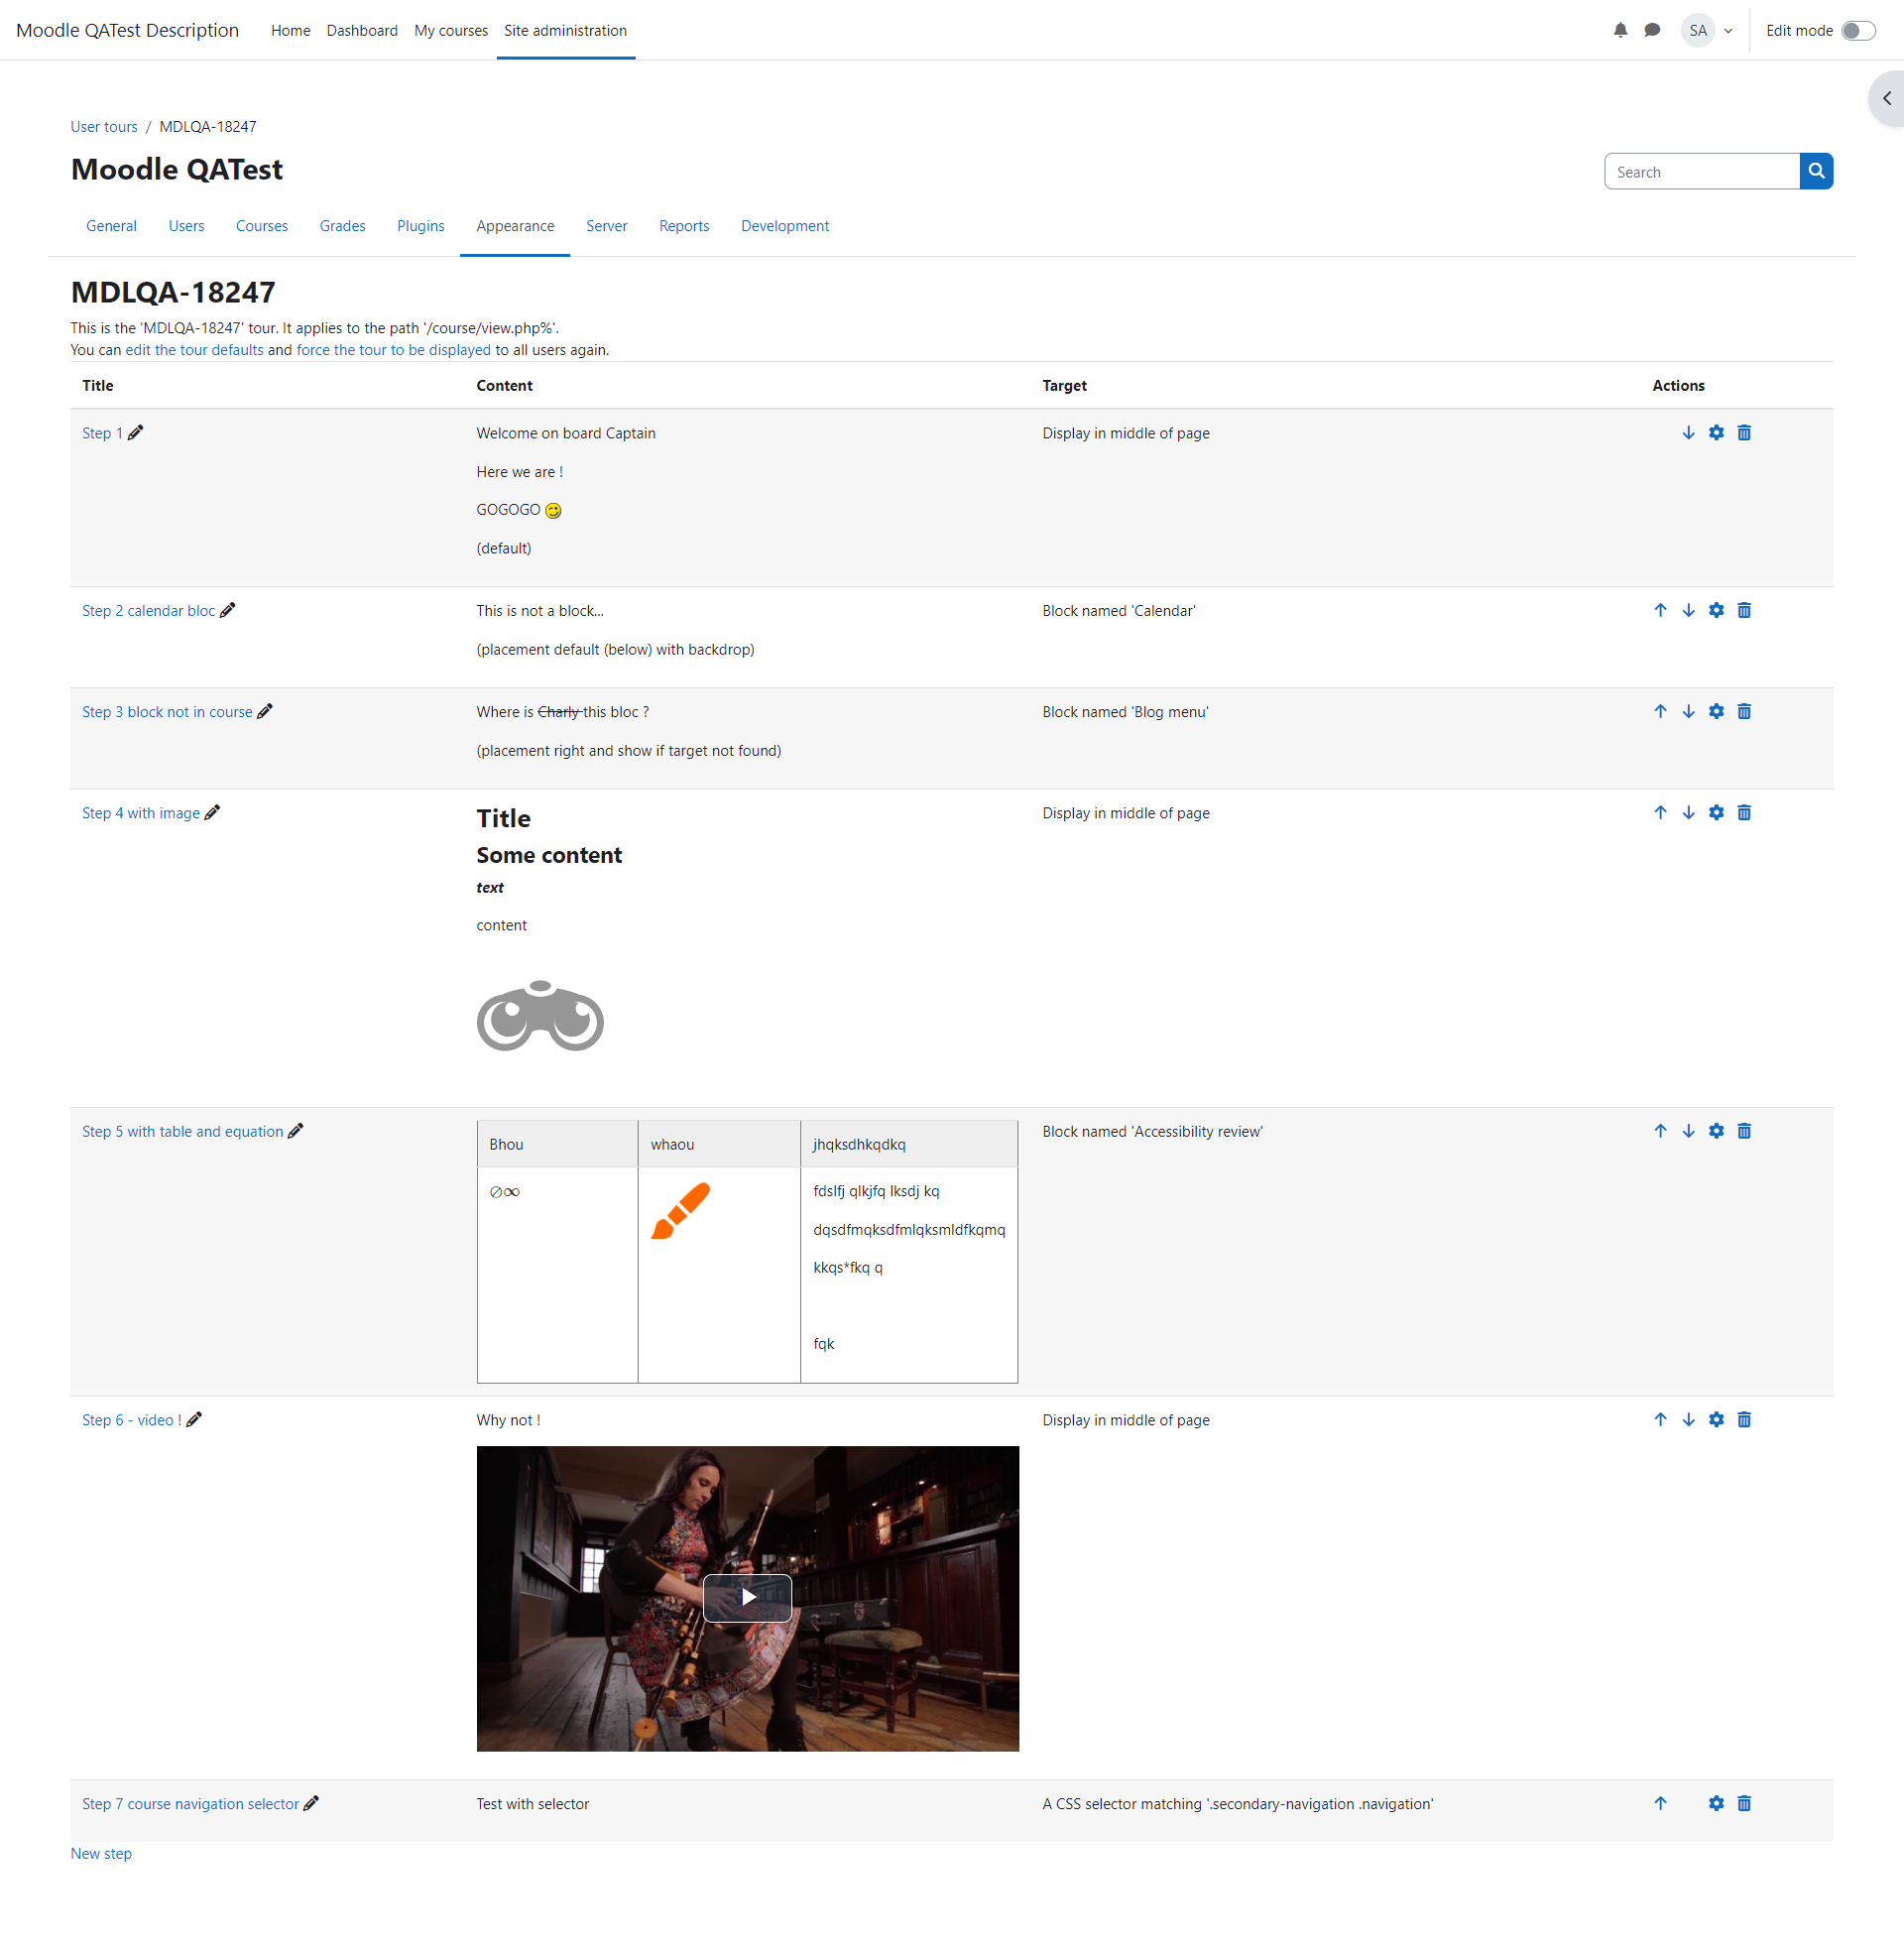Click the Search input field
Viewport: 1904px width, 1952px height.
1702,172
